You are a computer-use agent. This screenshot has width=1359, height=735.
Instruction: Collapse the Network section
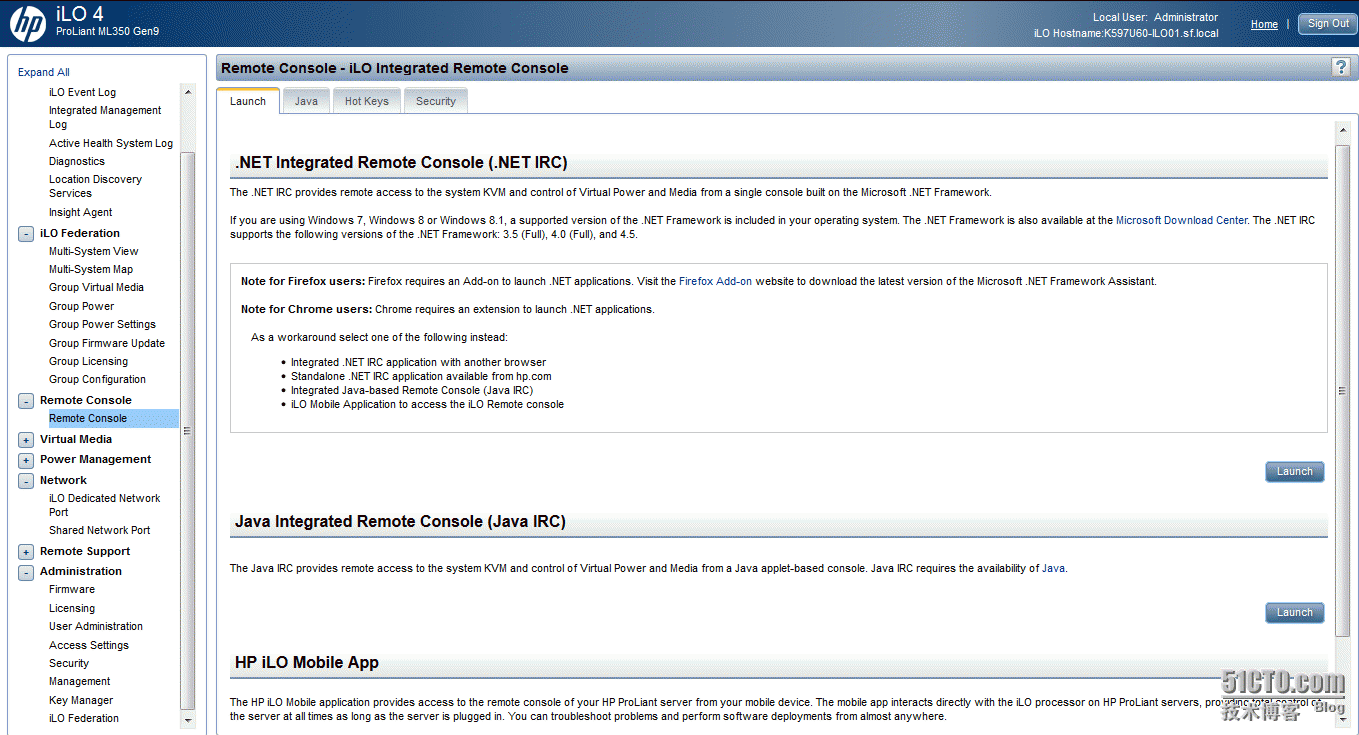(26, 481)
